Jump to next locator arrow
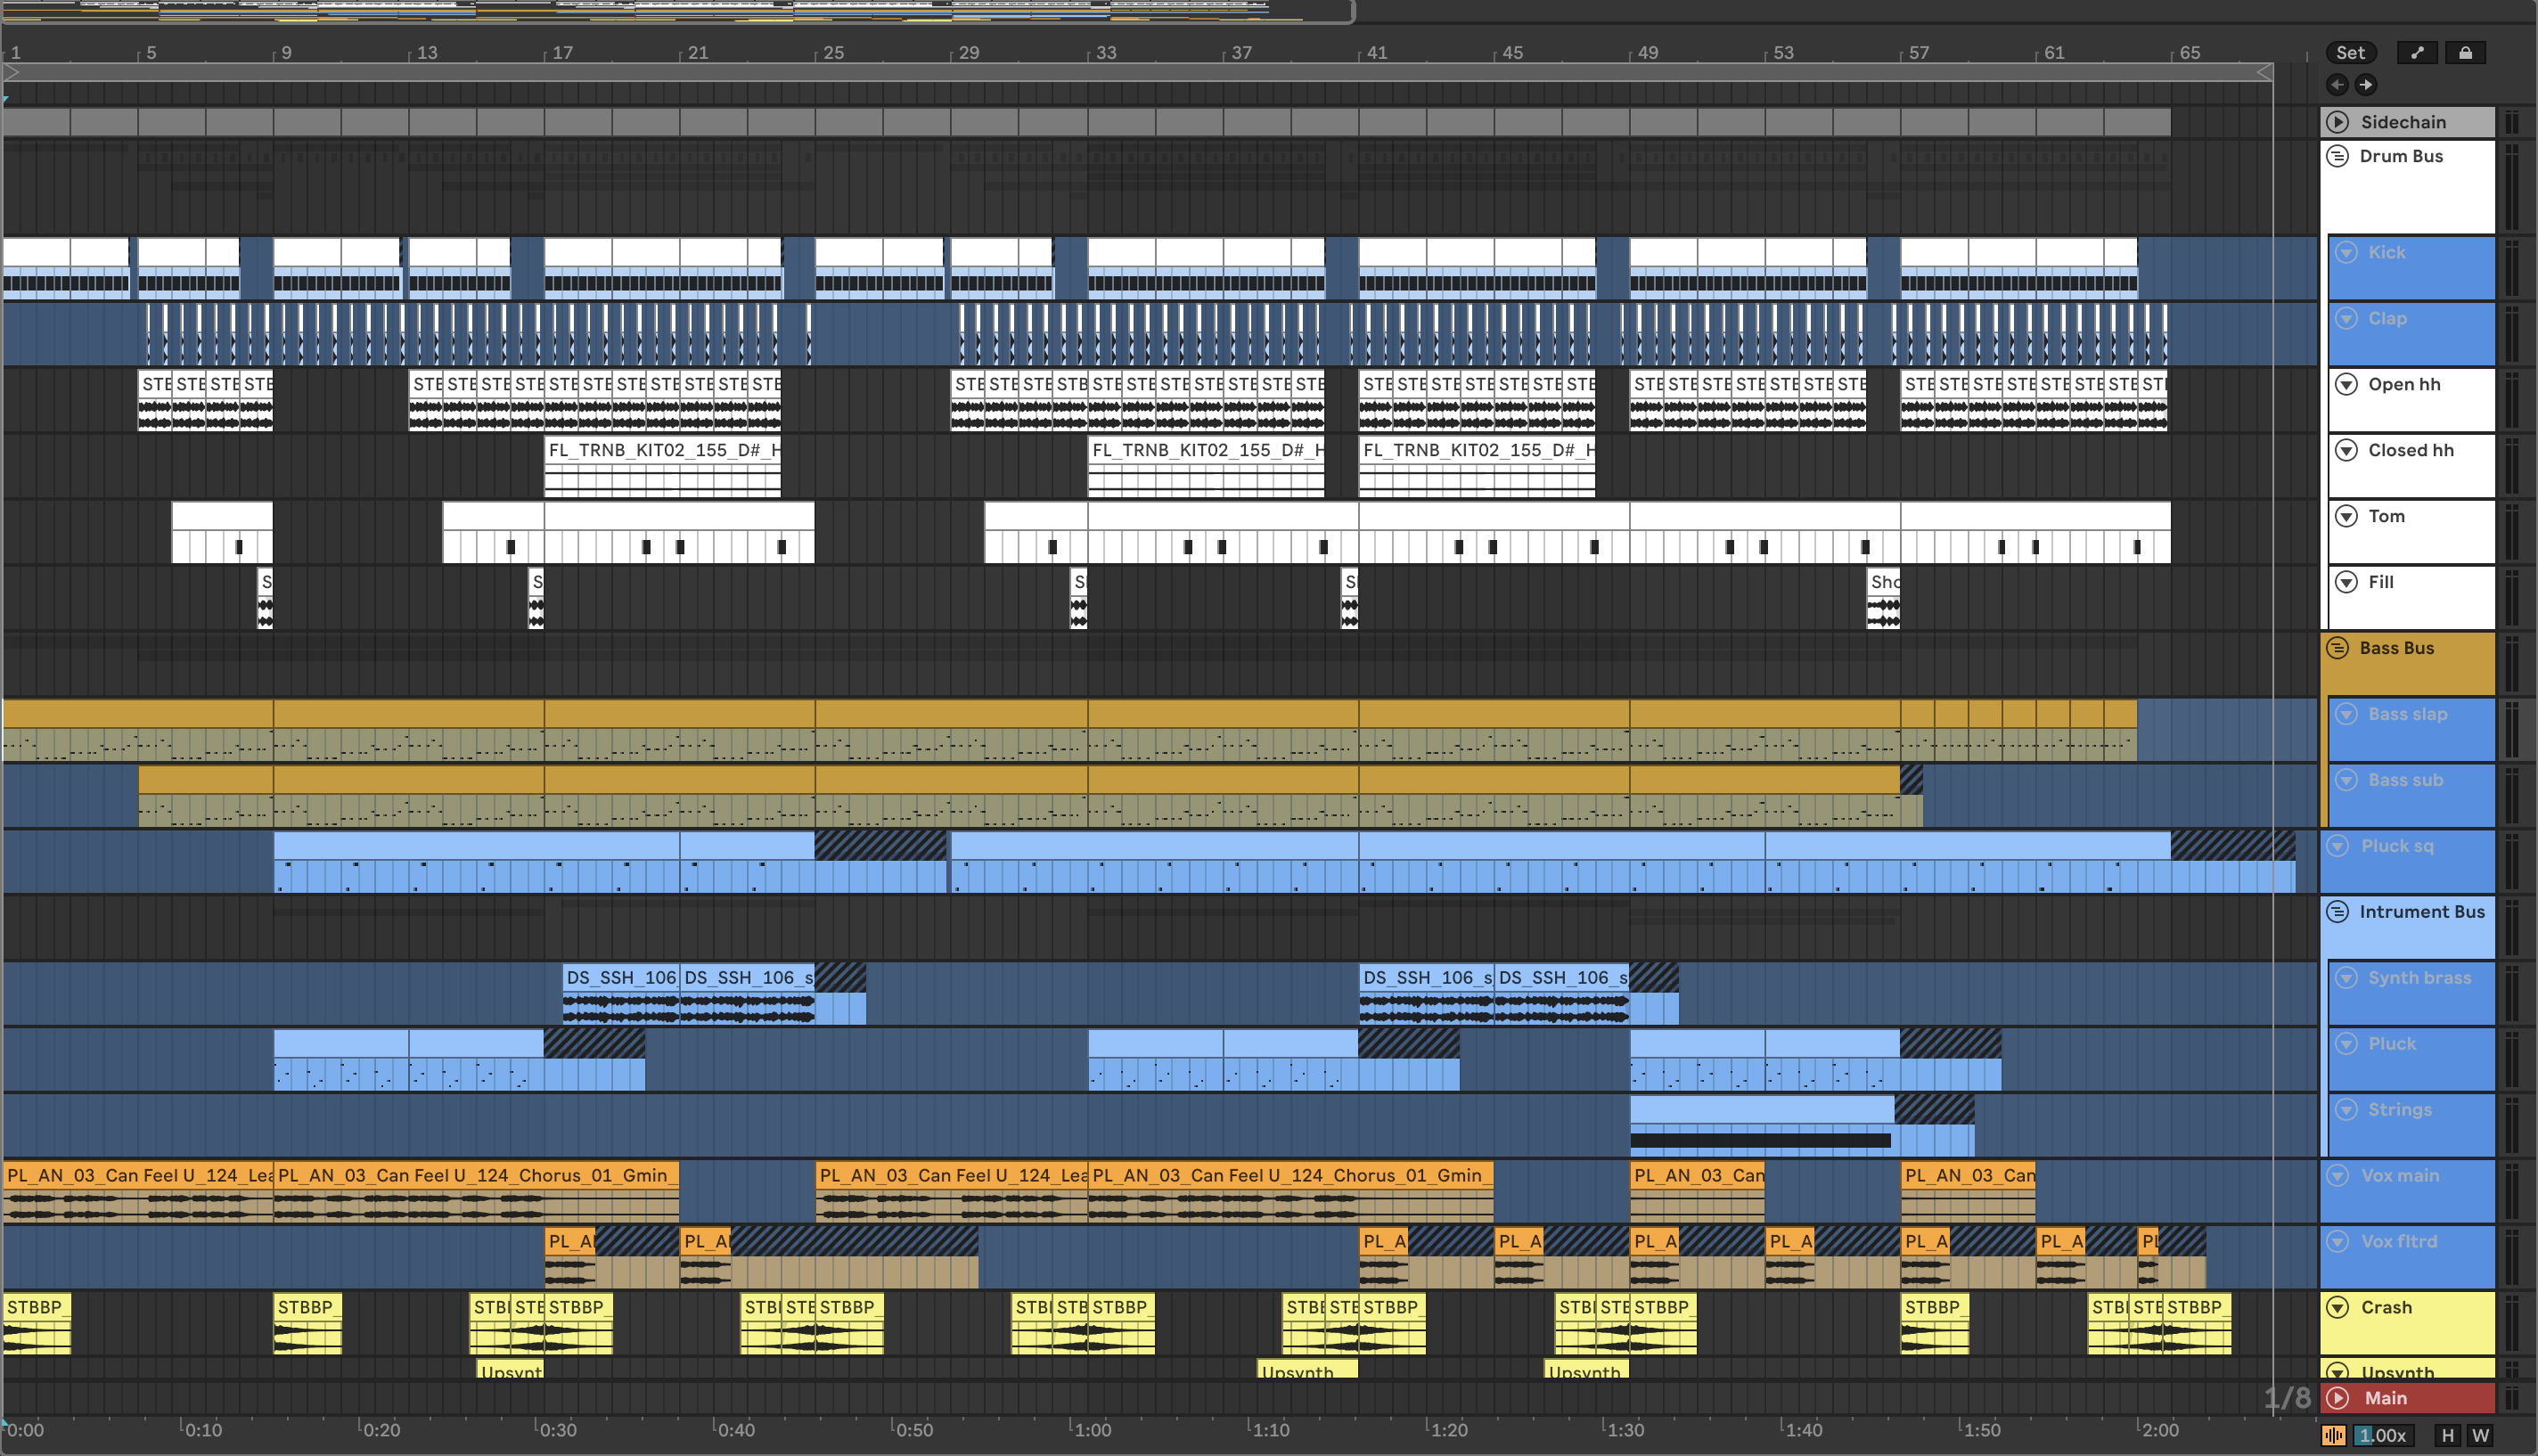2538x1456 pixels. pos(2365,85)
